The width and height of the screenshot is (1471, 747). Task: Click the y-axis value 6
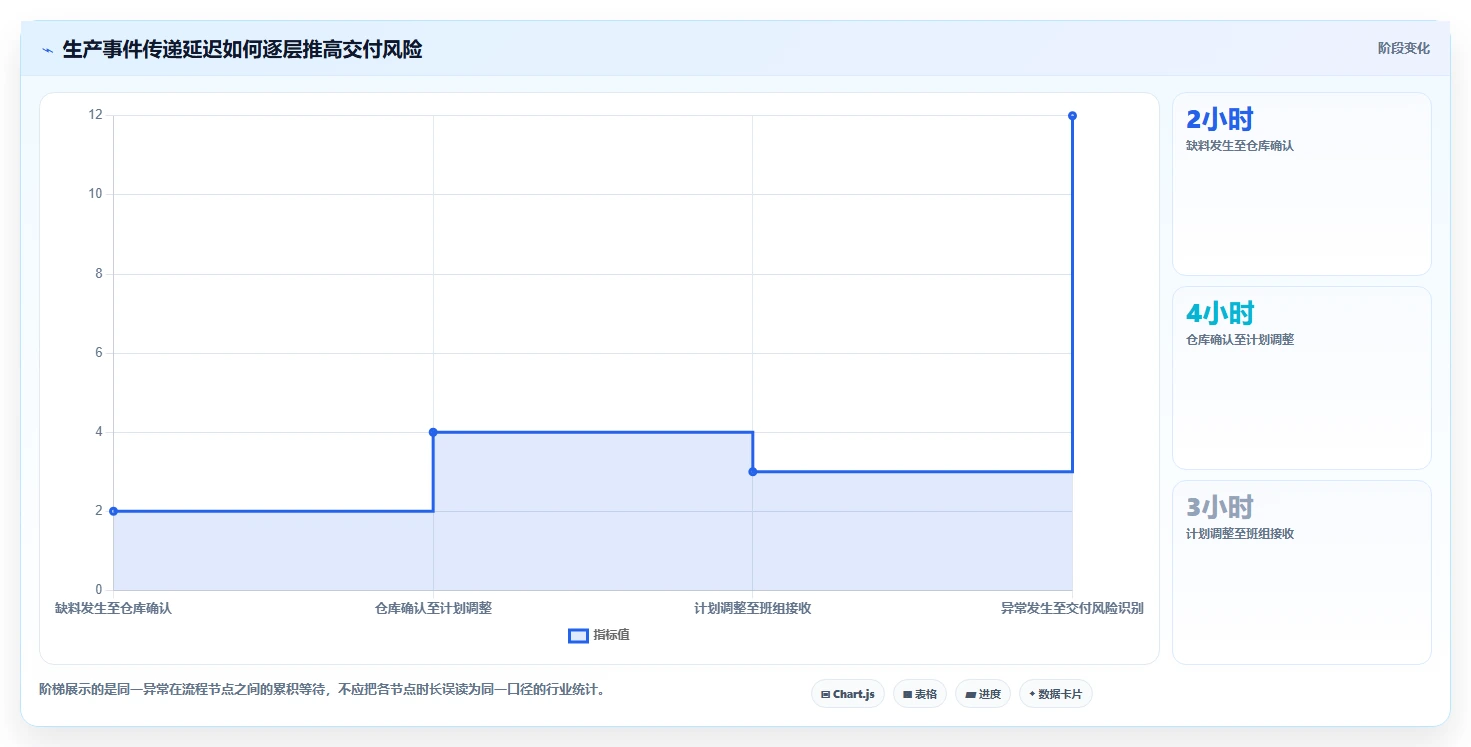pos(99,352)
